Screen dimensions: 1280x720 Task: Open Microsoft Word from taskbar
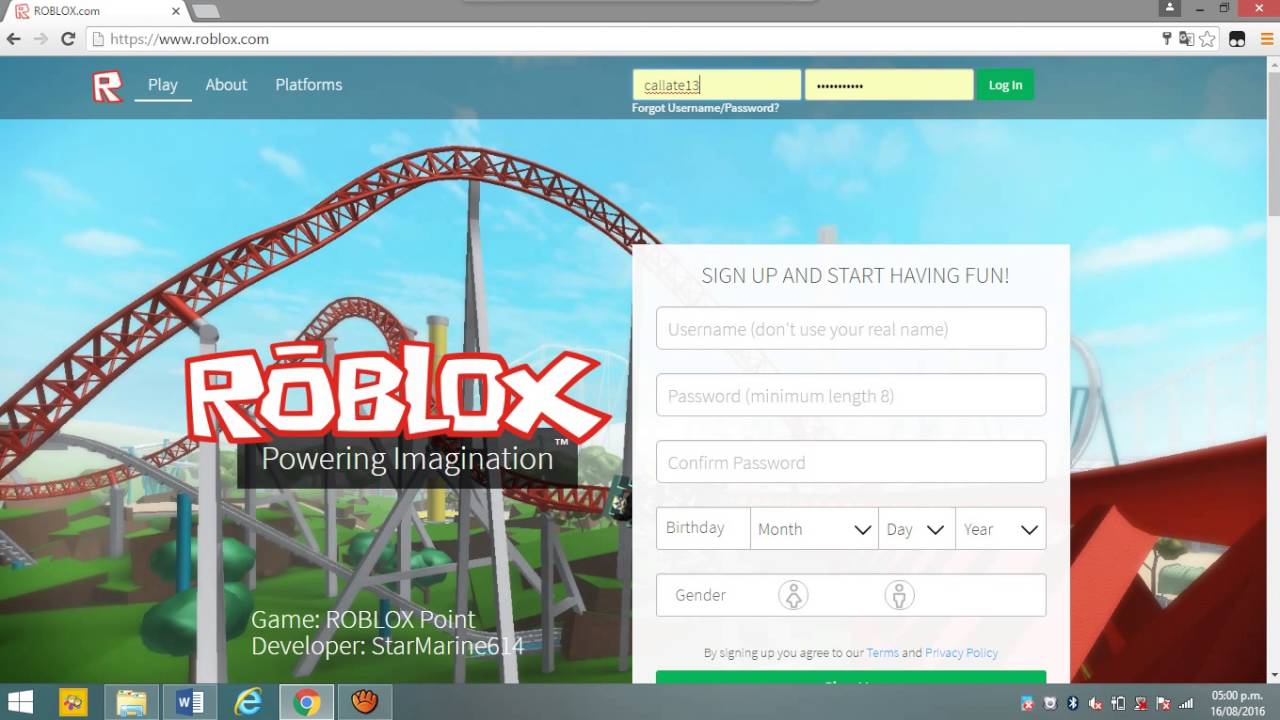pos(190,703)
